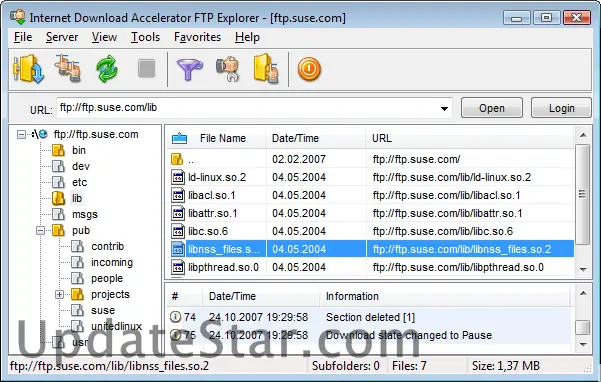Viewport: 601px width, 382px height.
Task: Click the orange power button icon
Action: [309, 69]
